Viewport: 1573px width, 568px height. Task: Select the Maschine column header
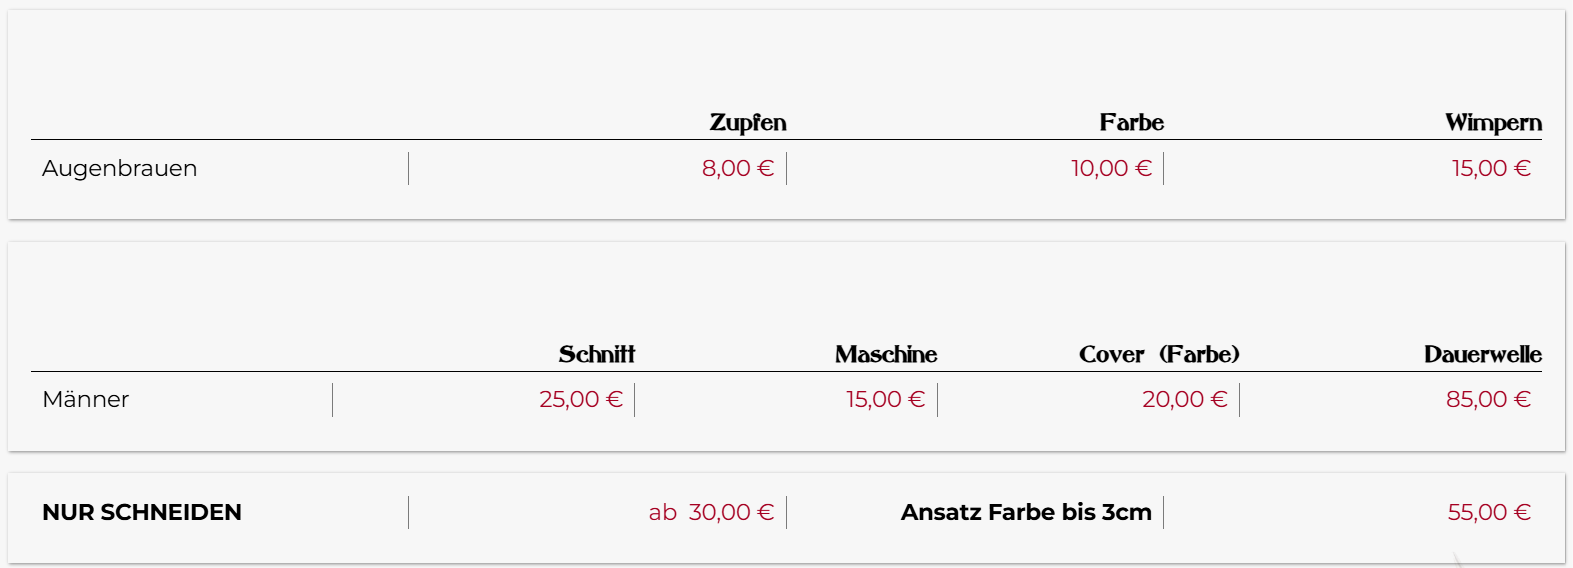click(x=886, y=354)
